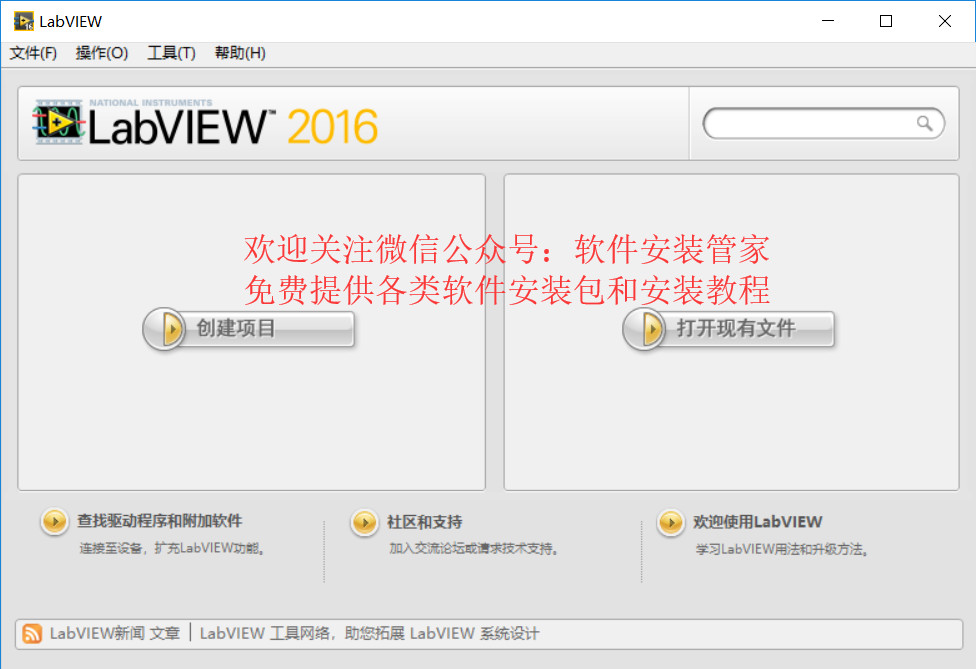Open the 操作 menu
This screenshot has height=669, width=976.
click(x=100, y=53)
